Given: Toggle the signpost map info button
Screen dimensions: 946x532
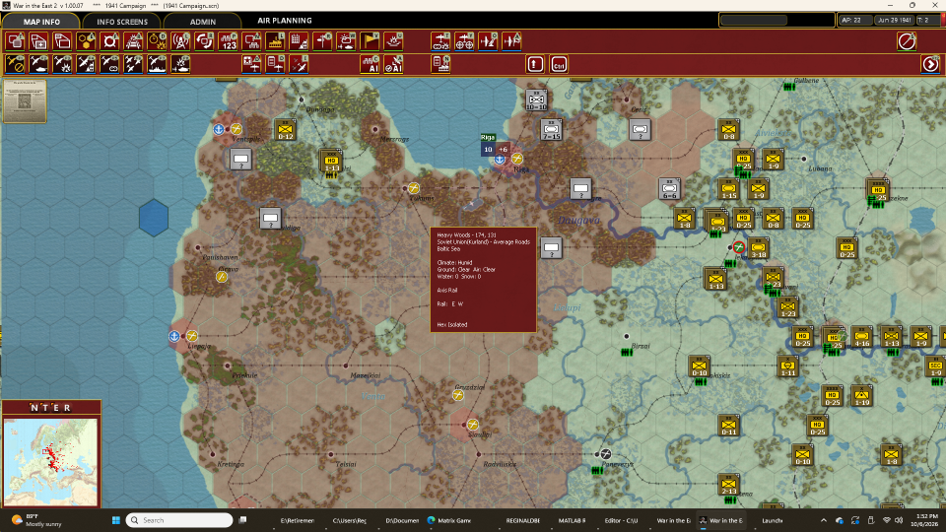Looking at the screenshot, I should (x=322, y=42).
